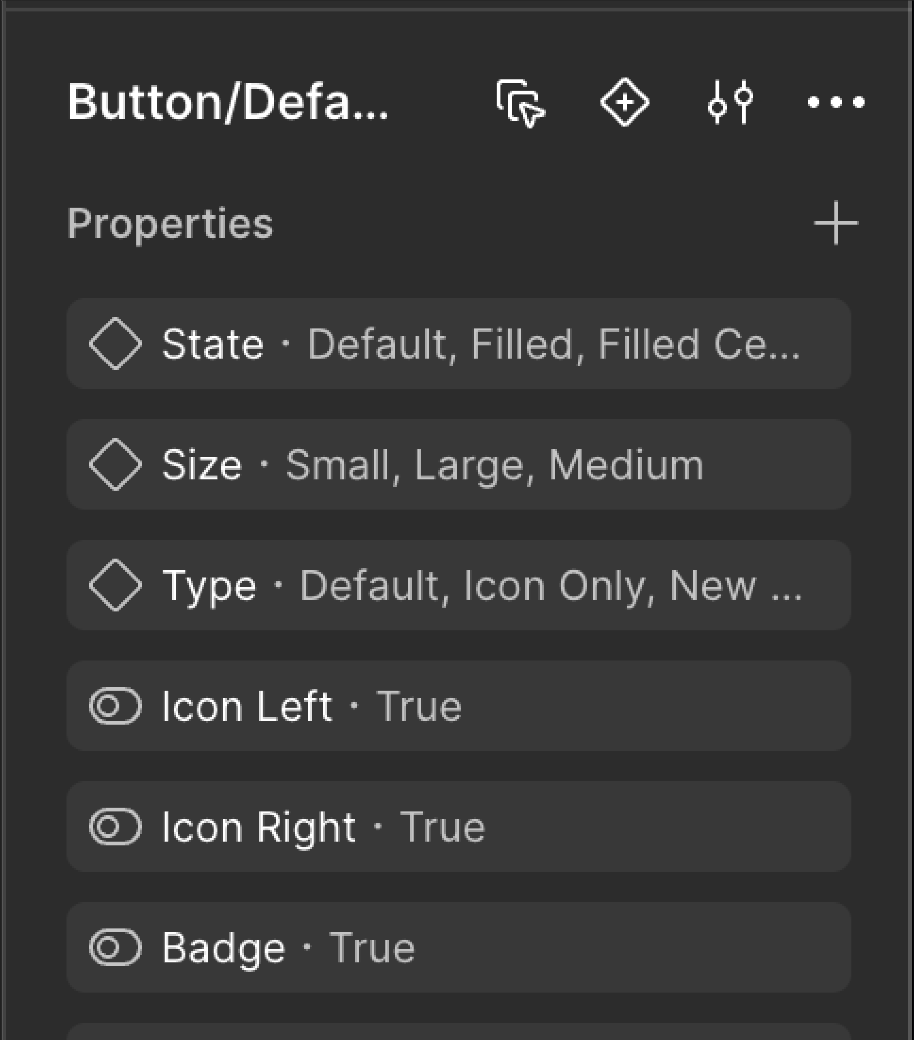Viewport: 914px width, 1040px height.
Task: Click the variant diamond icon beside Type
Action: 114,585
